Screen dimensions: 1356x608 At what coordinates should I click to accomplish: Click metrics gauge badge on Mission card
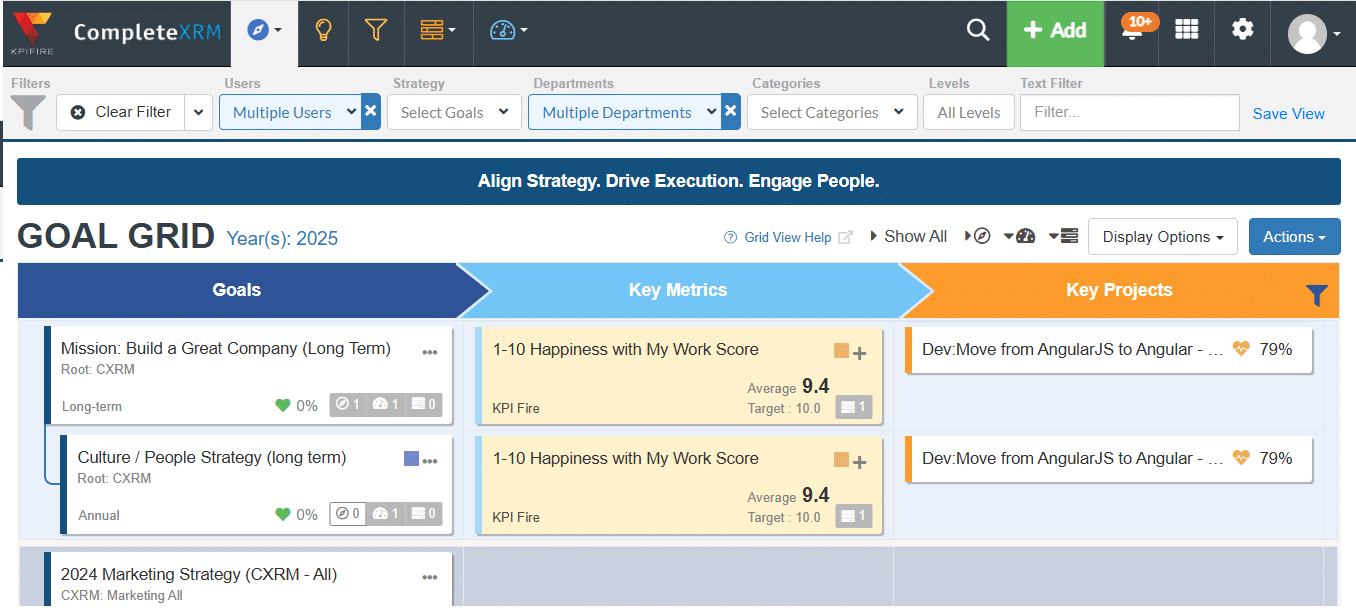[385, 405]
